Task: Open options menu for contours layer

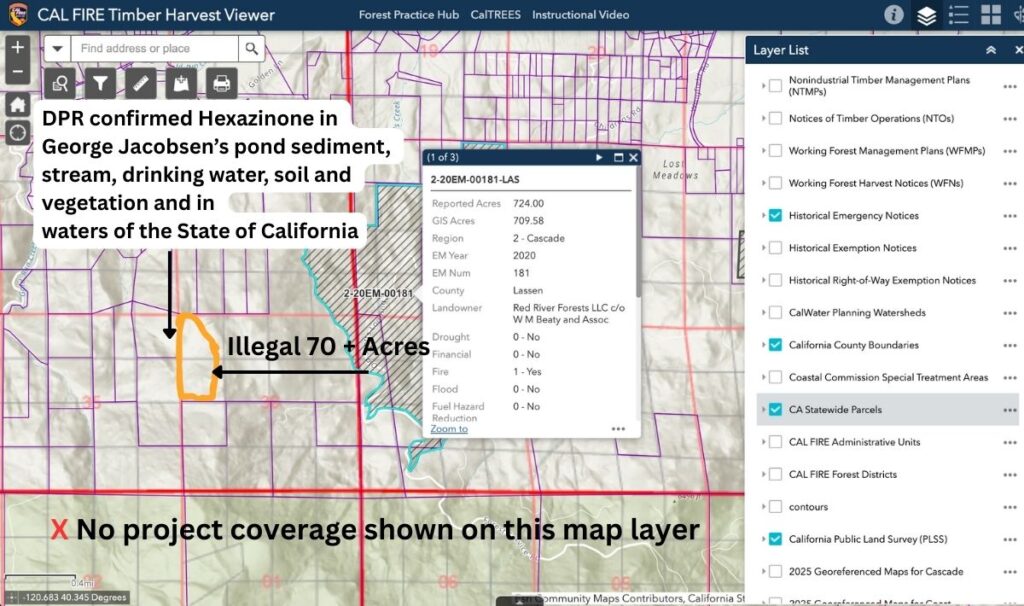Action: coord(1010,507)
